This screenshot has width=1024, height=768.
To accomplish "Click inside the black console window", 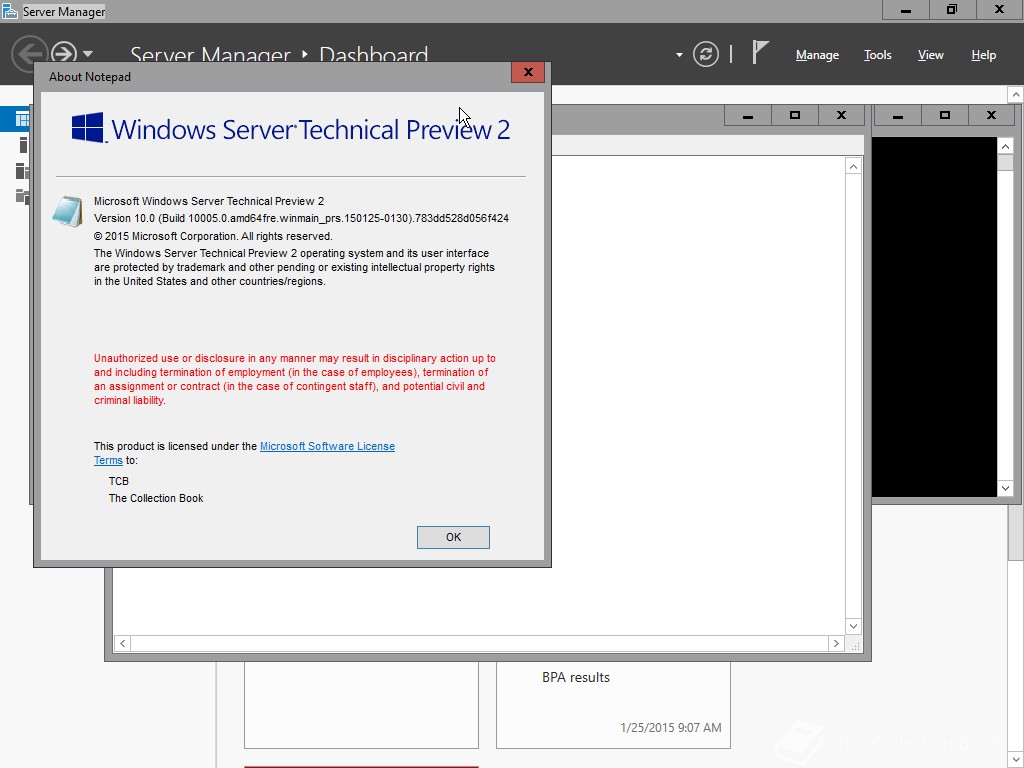I will pyautogui.click(x=935, y=317).
